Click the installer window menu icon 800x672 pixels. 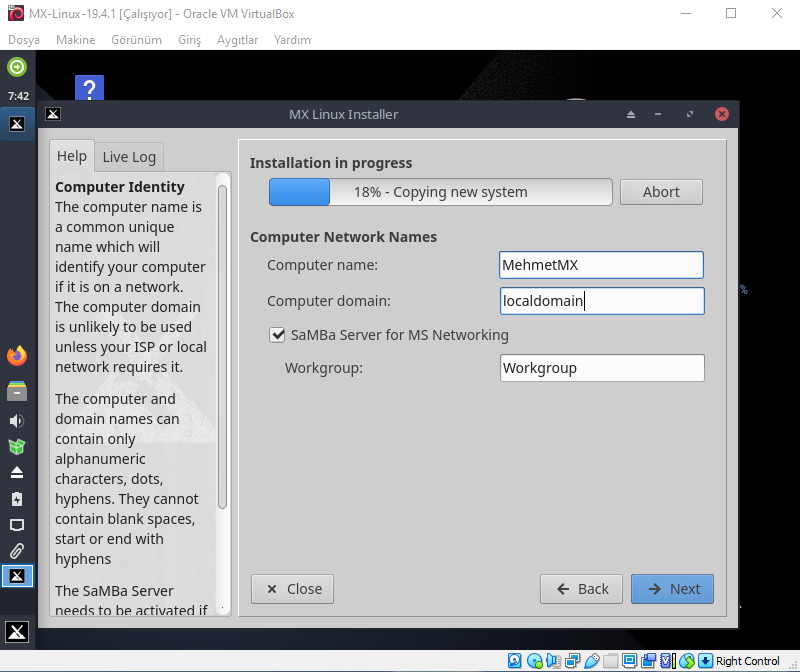[x=53, y=114]
